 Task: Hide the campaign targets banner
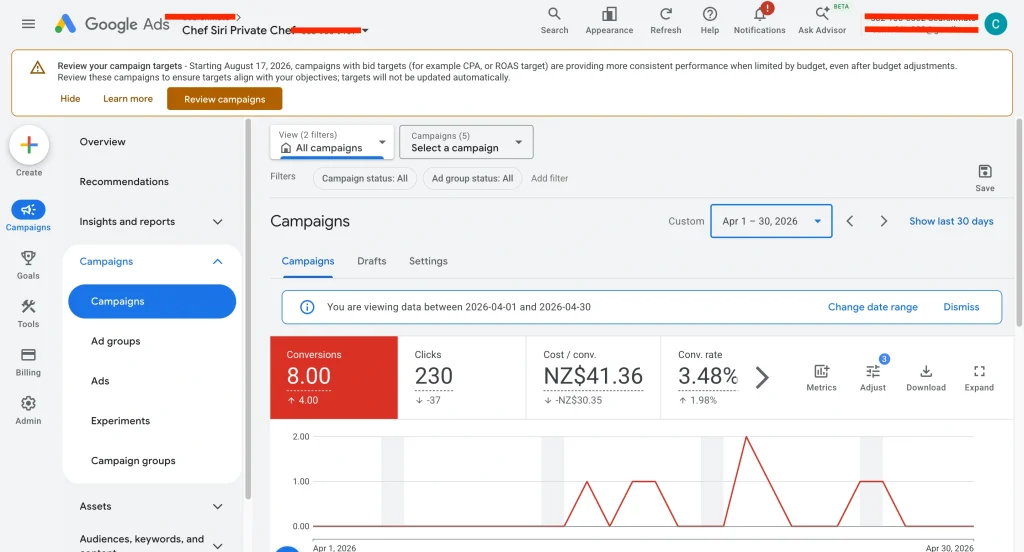70,99
